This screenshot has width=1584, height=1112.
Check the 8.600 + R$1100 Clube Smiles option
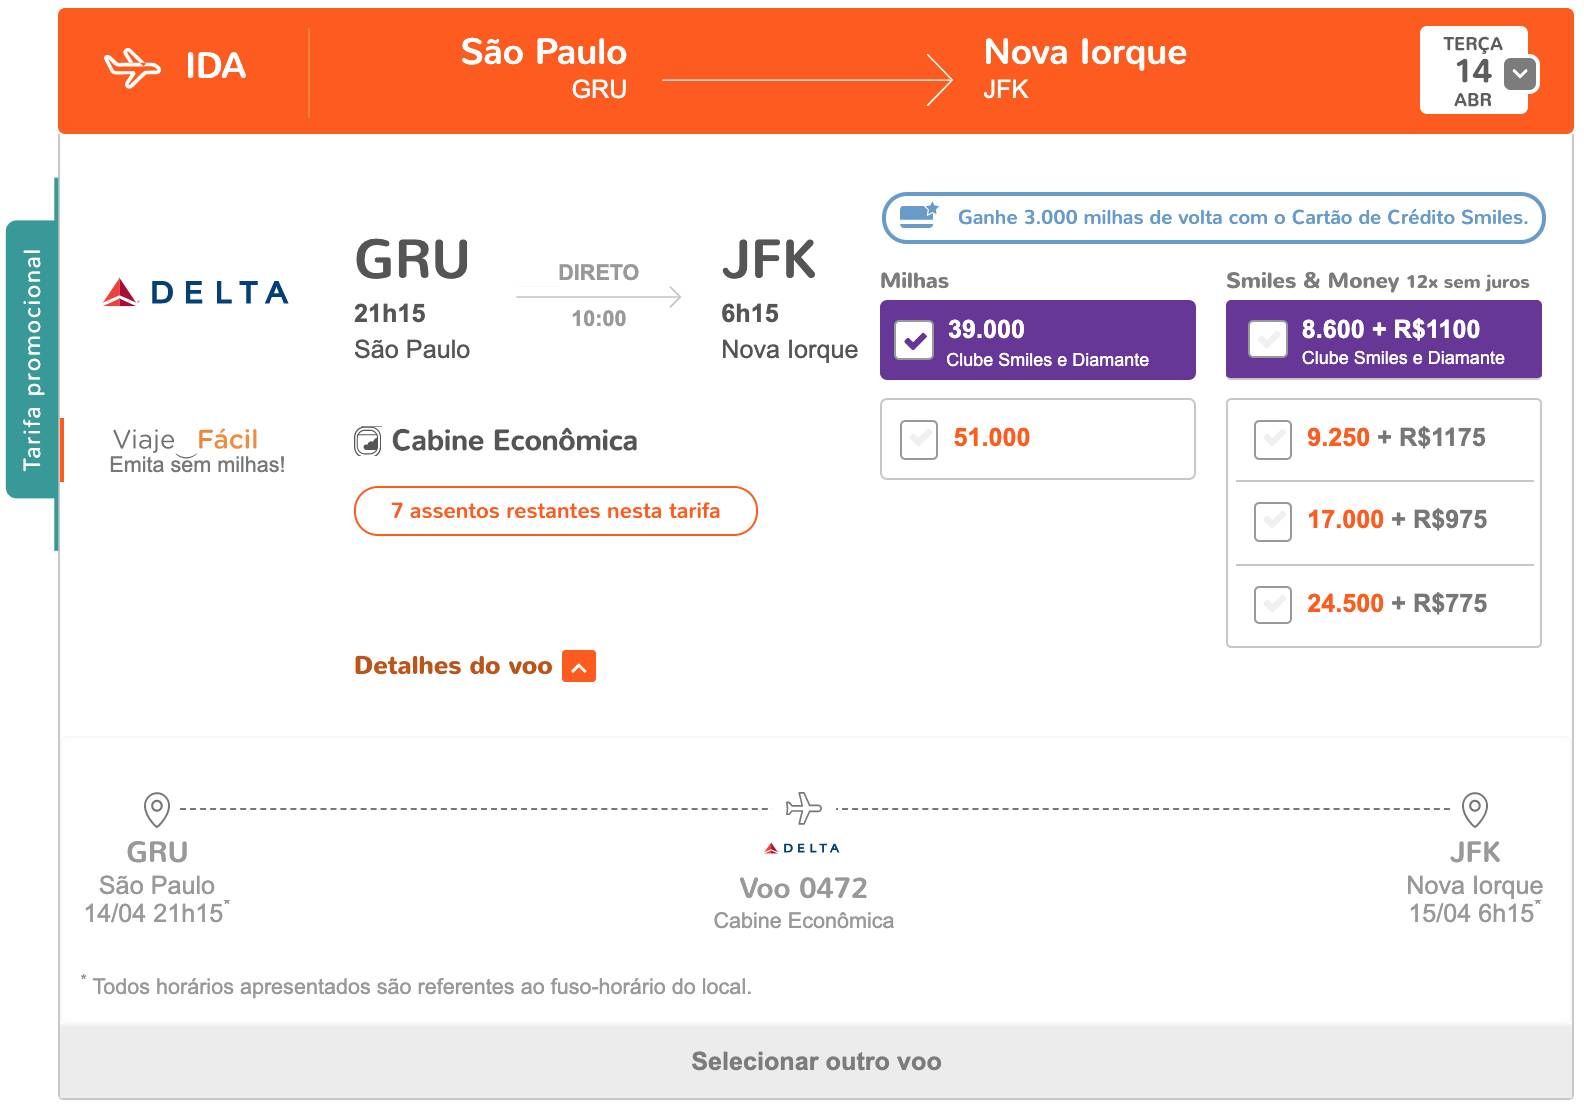click(1268, 339)
